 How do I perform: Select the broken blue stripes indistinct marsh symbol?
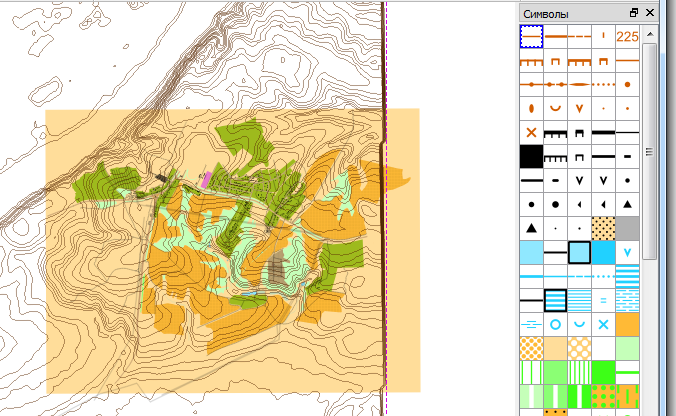pos(627,300)
